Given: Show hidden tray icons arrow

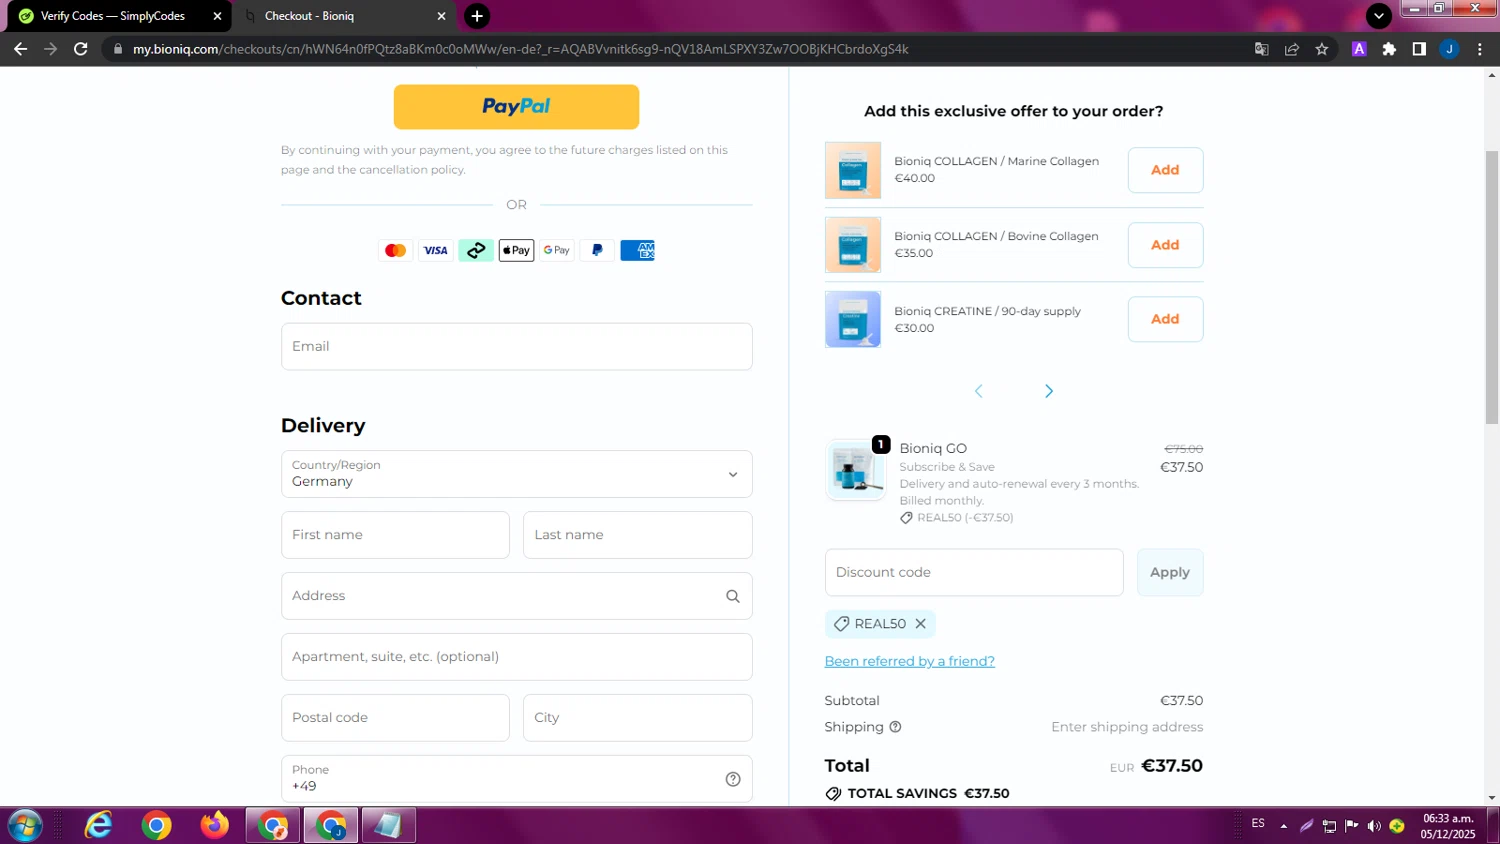Looking at the screenshot, I should click(1284, 826).
